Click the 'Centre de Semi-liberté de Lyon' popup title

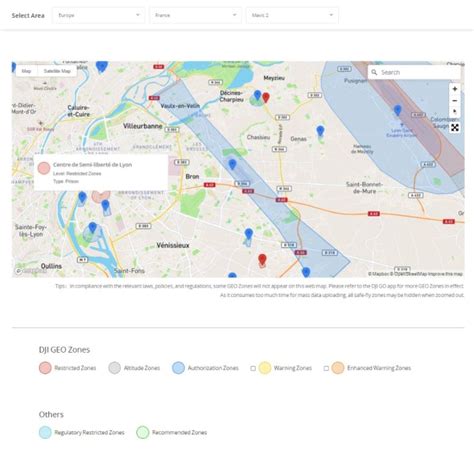(x=92, y=165)
